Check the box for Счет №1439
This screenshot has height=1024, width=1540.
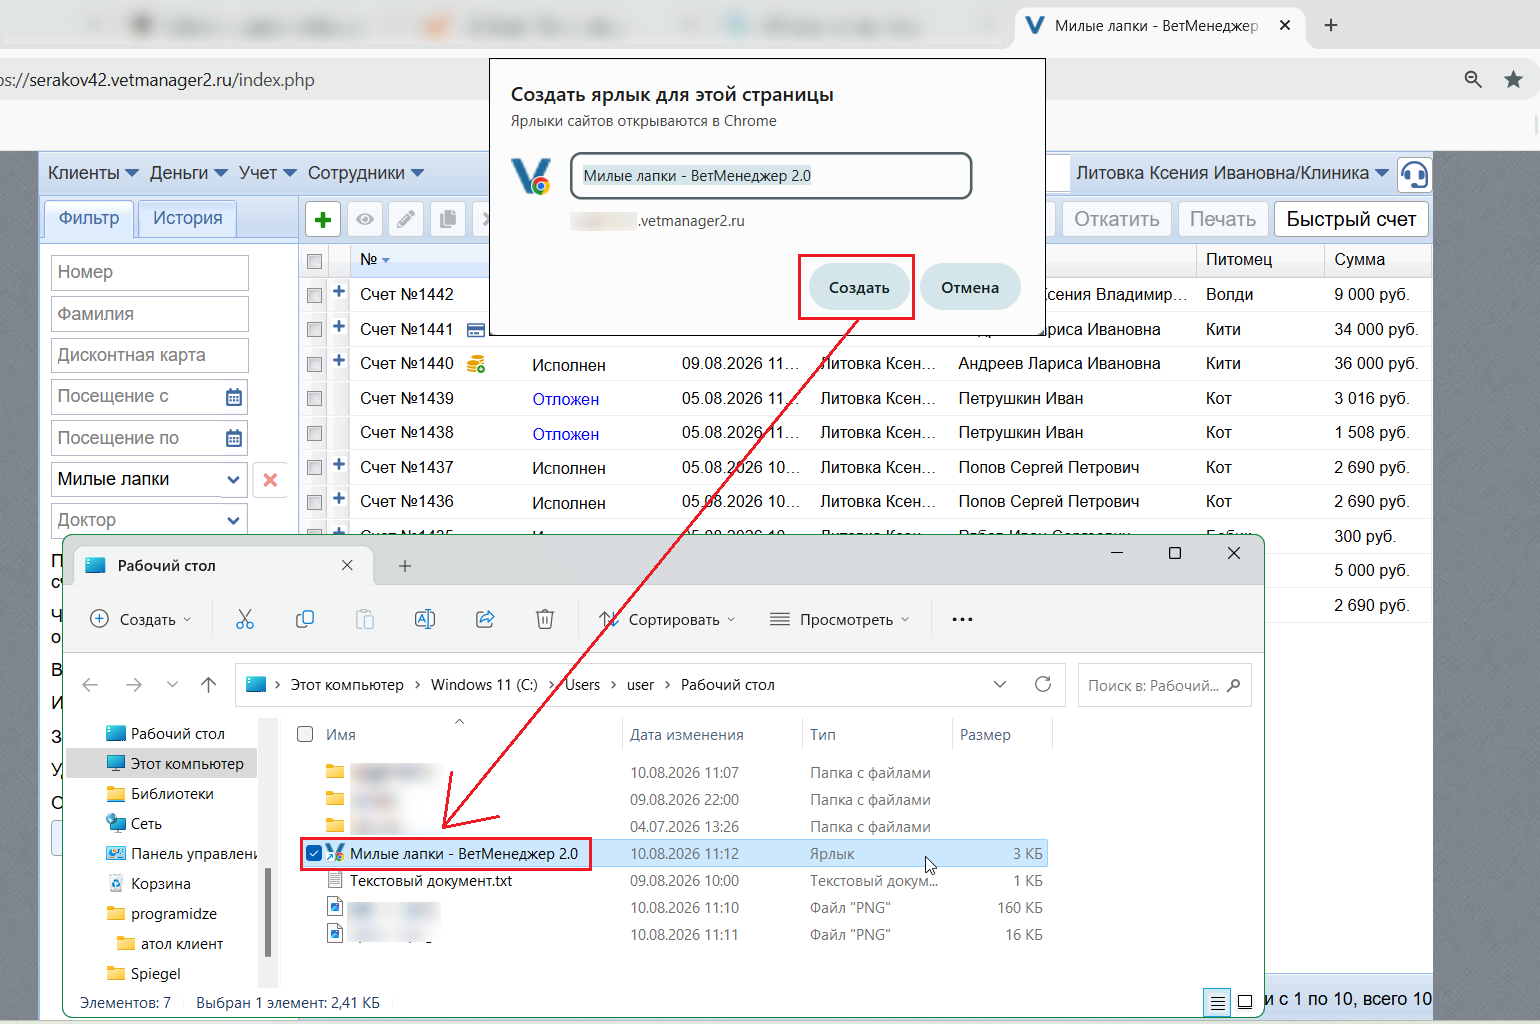pyautogui.click(x=314, y=398)
